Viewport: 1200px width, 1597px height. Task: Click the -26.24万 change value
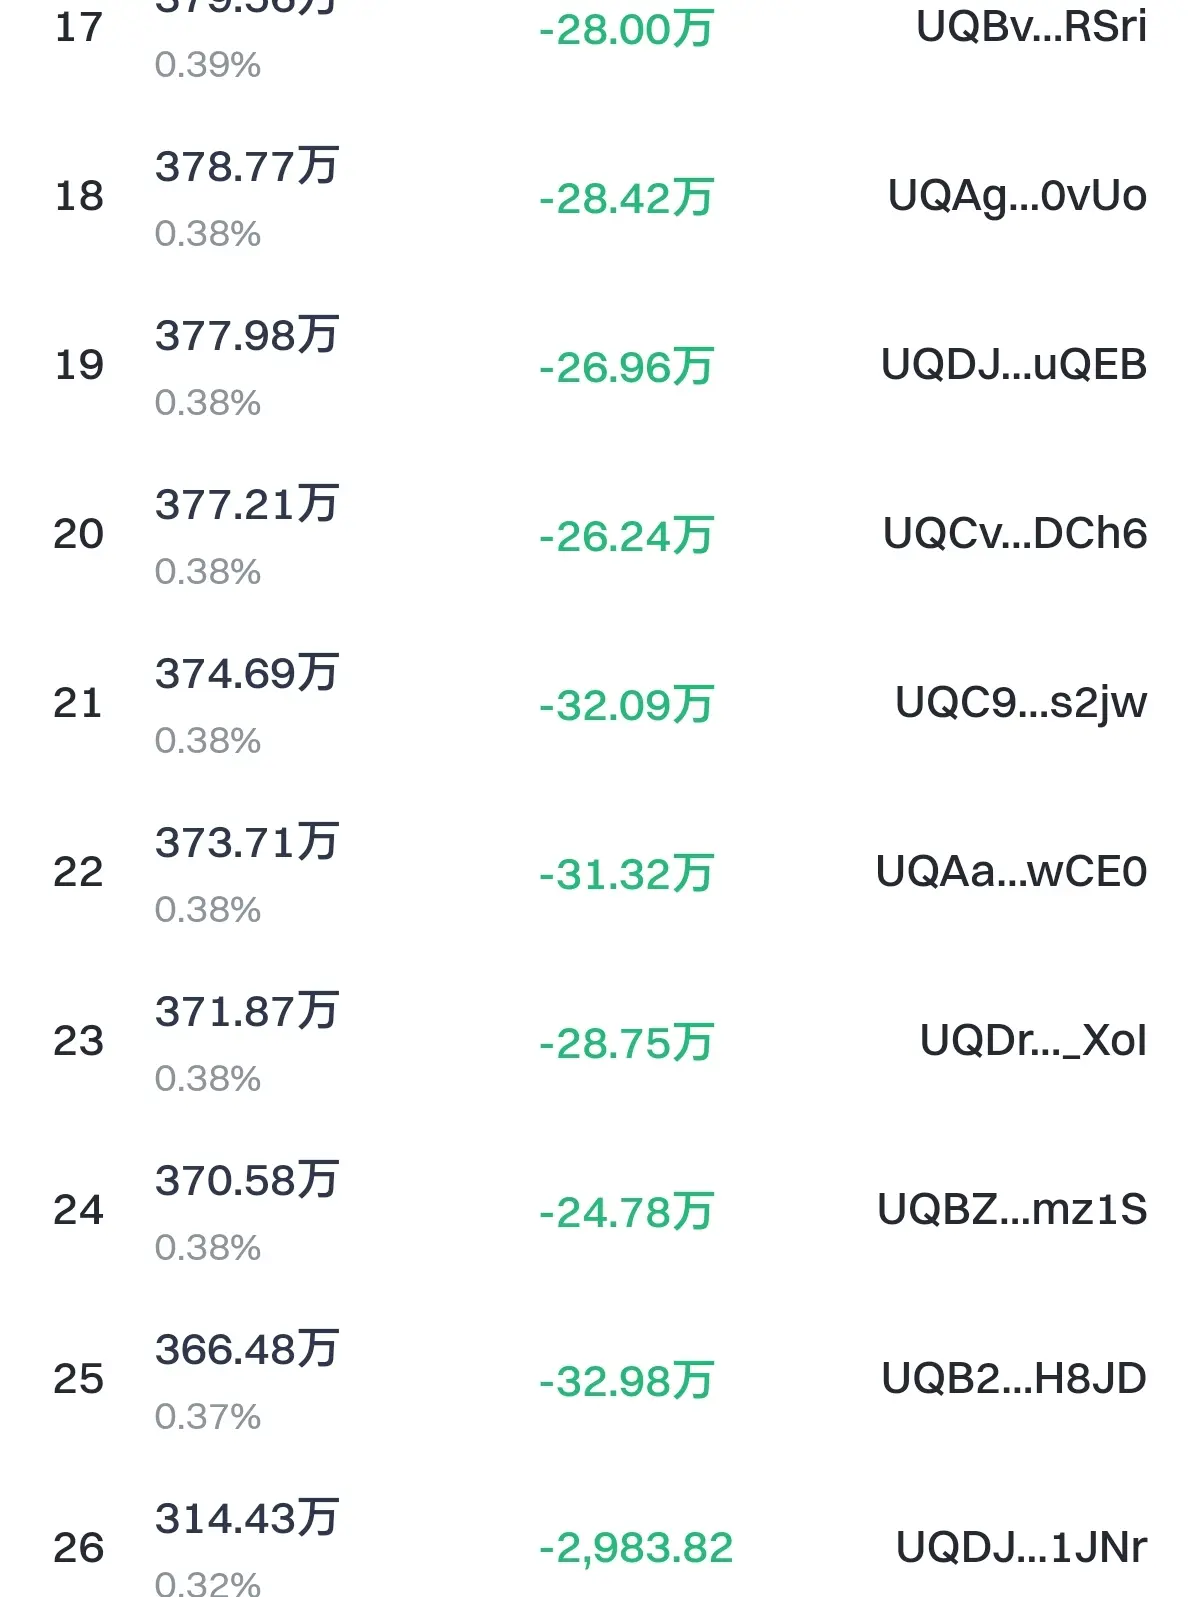coord(626,537)
